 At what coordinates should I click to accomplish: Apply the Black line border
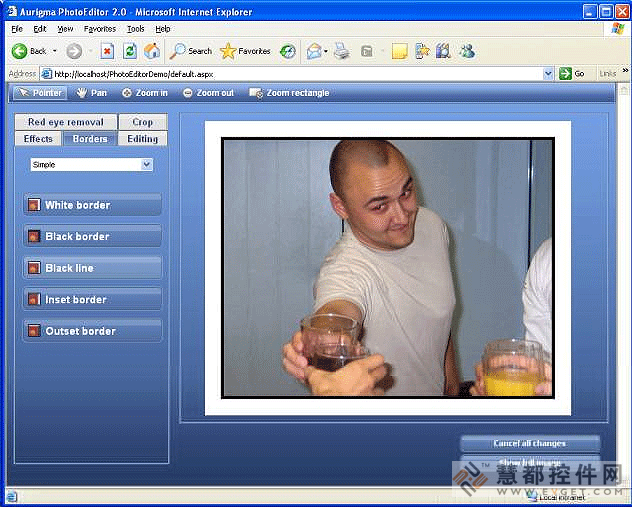pos(92,268)
